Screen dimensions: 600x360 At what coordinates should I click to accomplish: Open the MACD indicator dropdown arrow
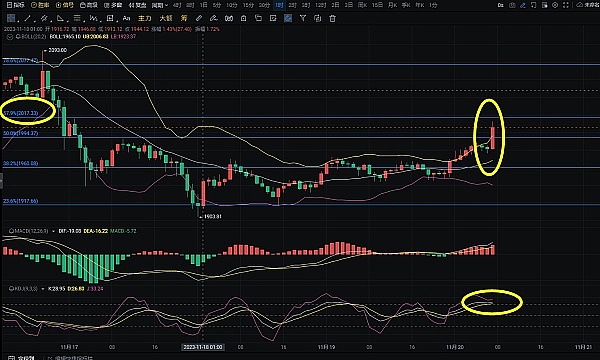click(53, 231)
